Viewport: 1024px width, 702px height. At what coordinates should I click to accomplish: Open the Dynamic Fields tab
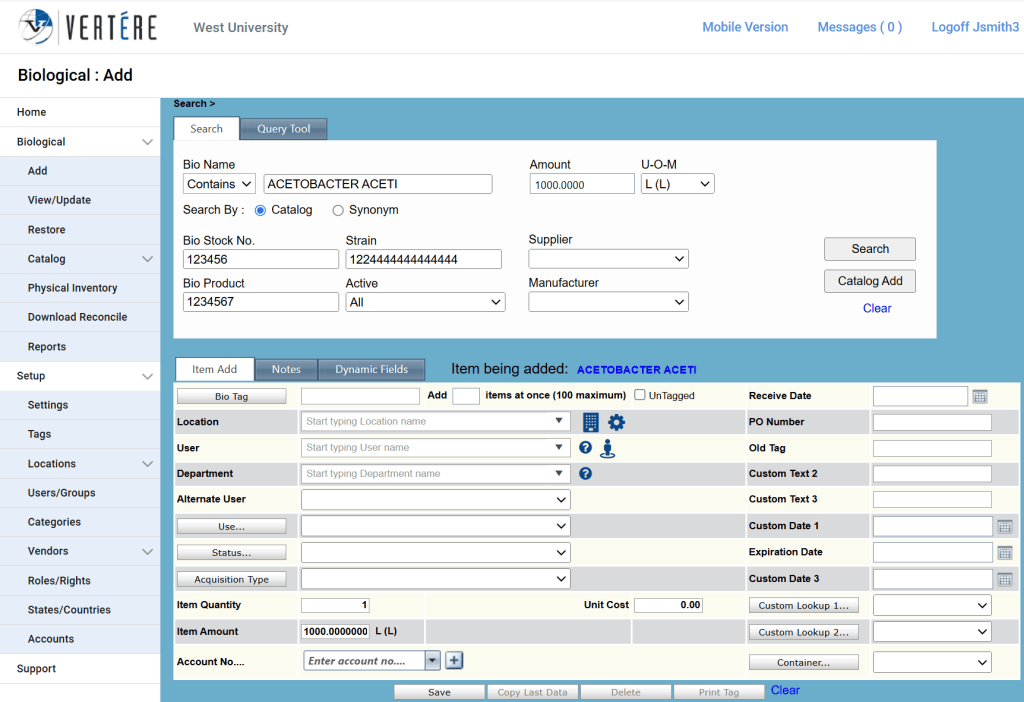pos(371,369)
